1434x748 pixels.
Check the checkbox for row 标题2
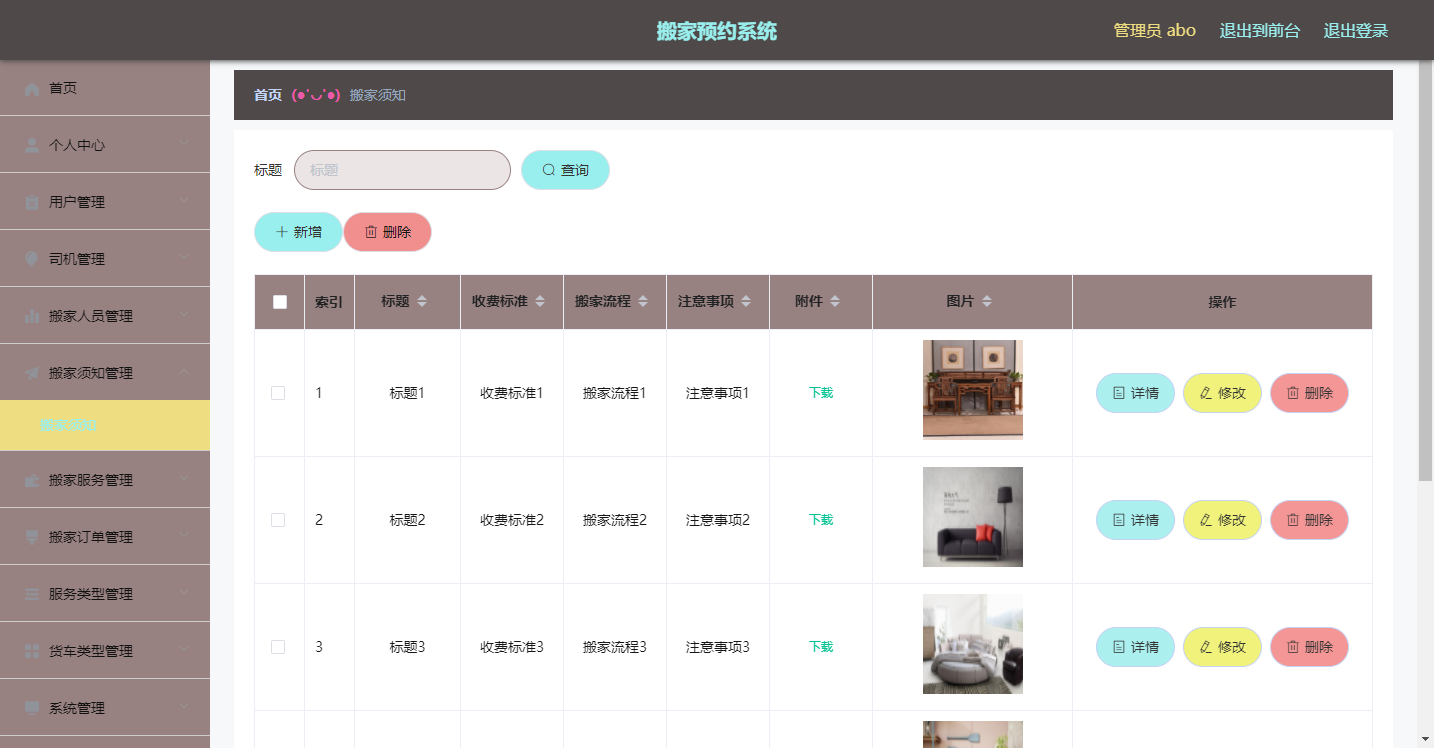pyautogui.click(x=278, y=520)
